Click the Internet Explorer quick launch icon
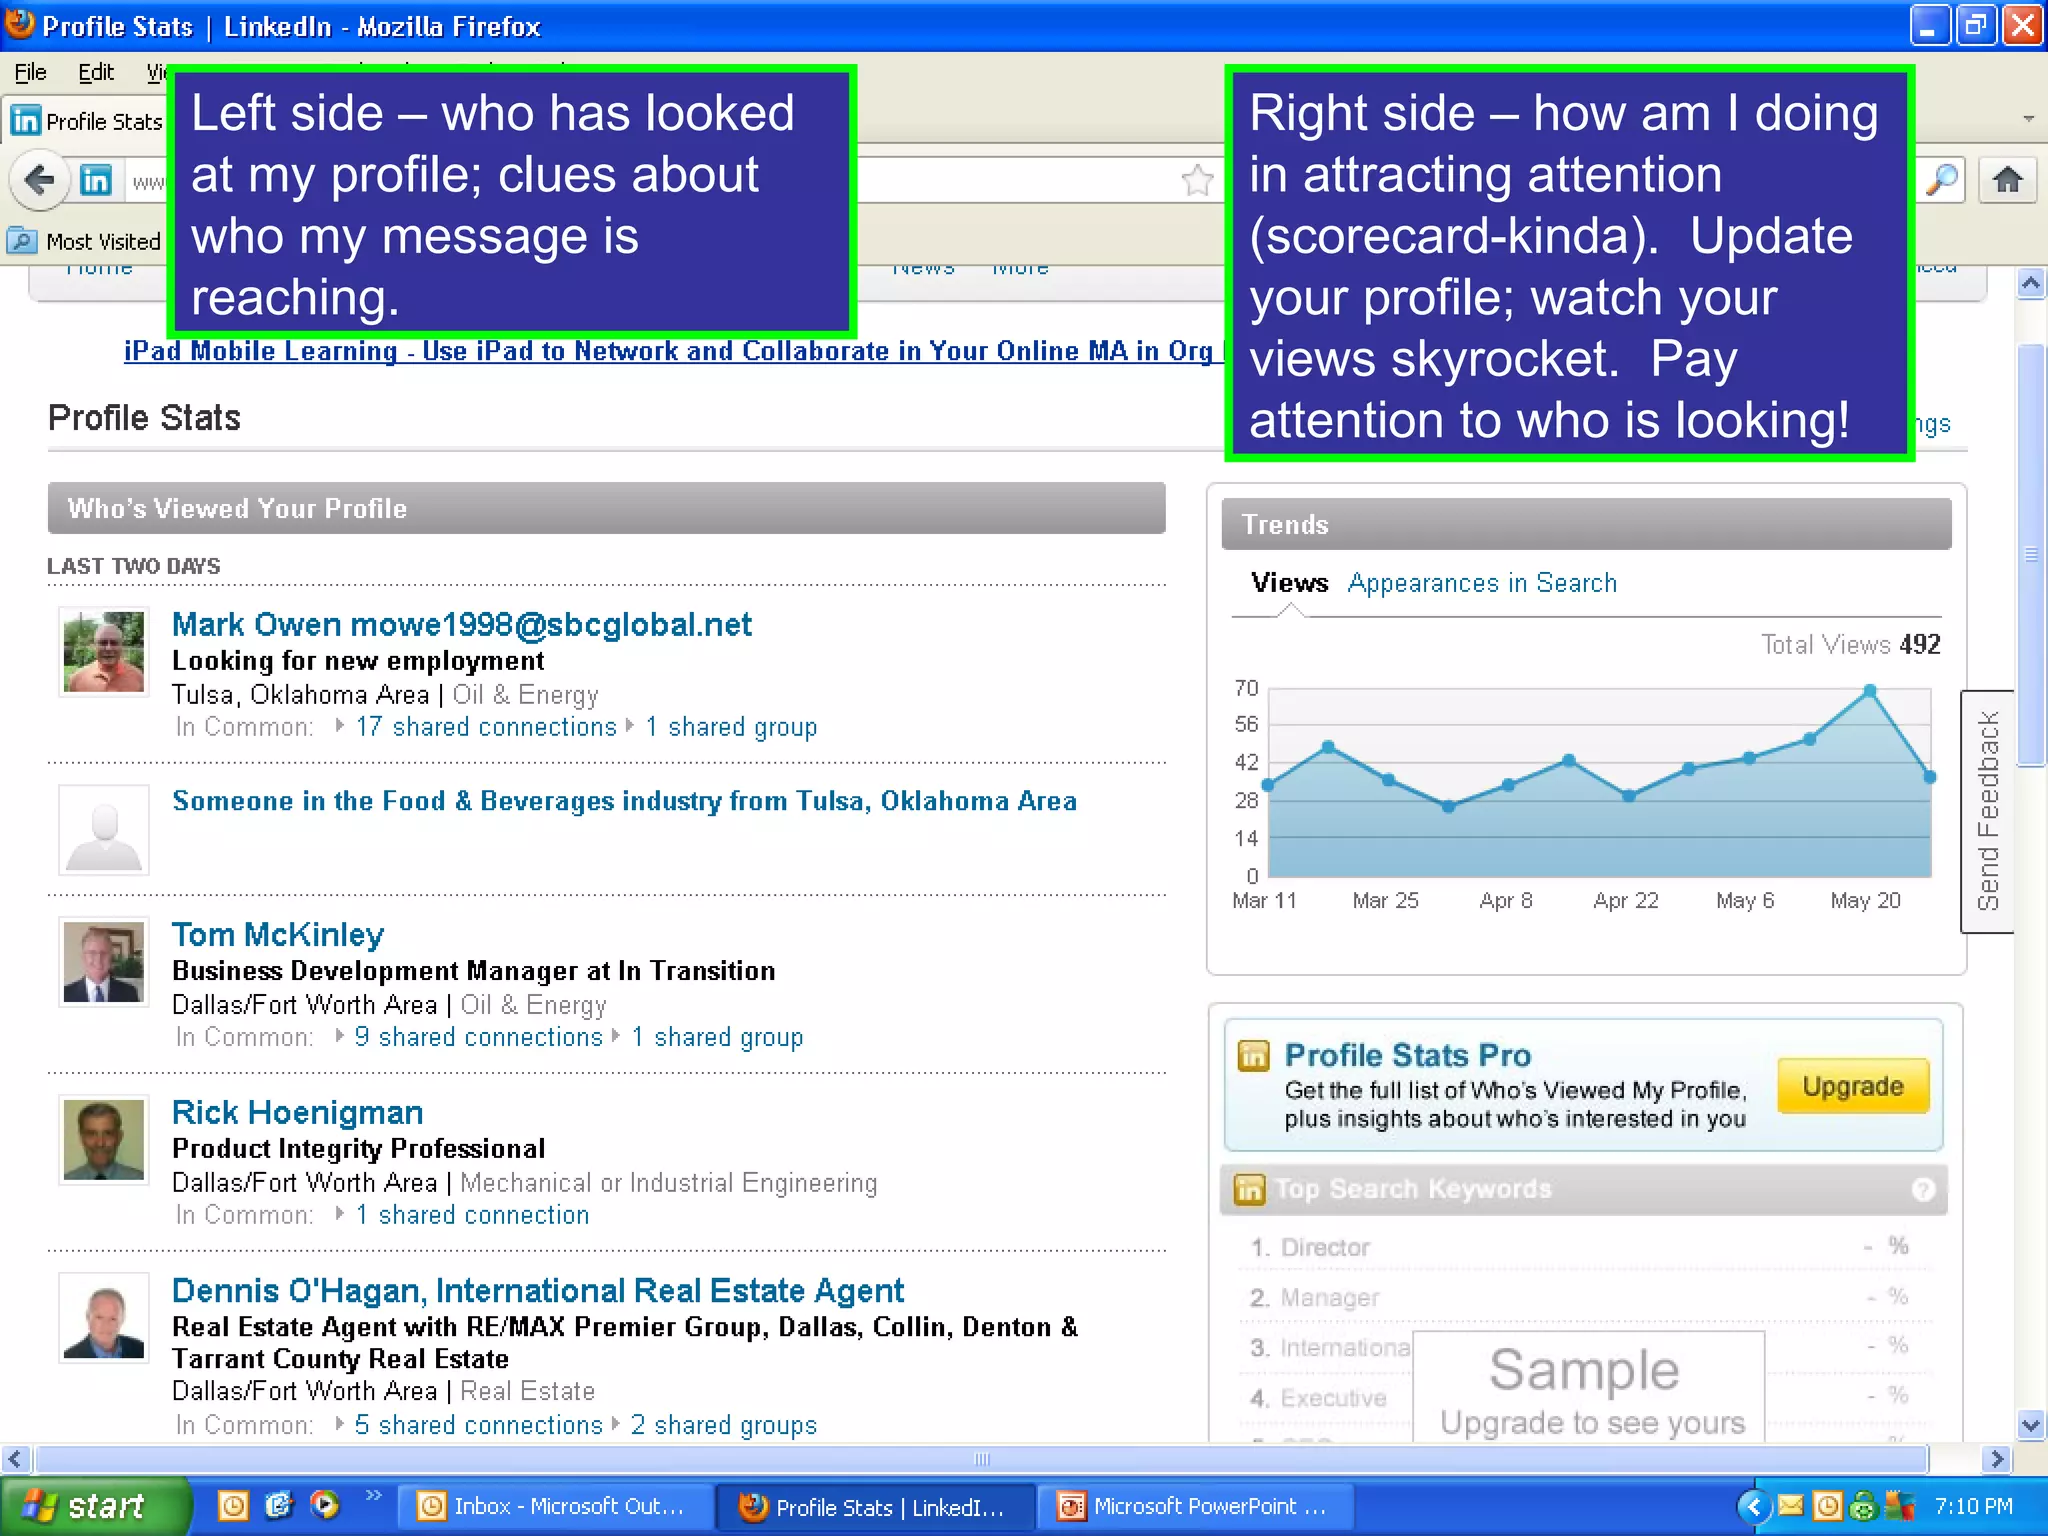The height and width of the screenshot is (1536, 2048). (279, 1505)
